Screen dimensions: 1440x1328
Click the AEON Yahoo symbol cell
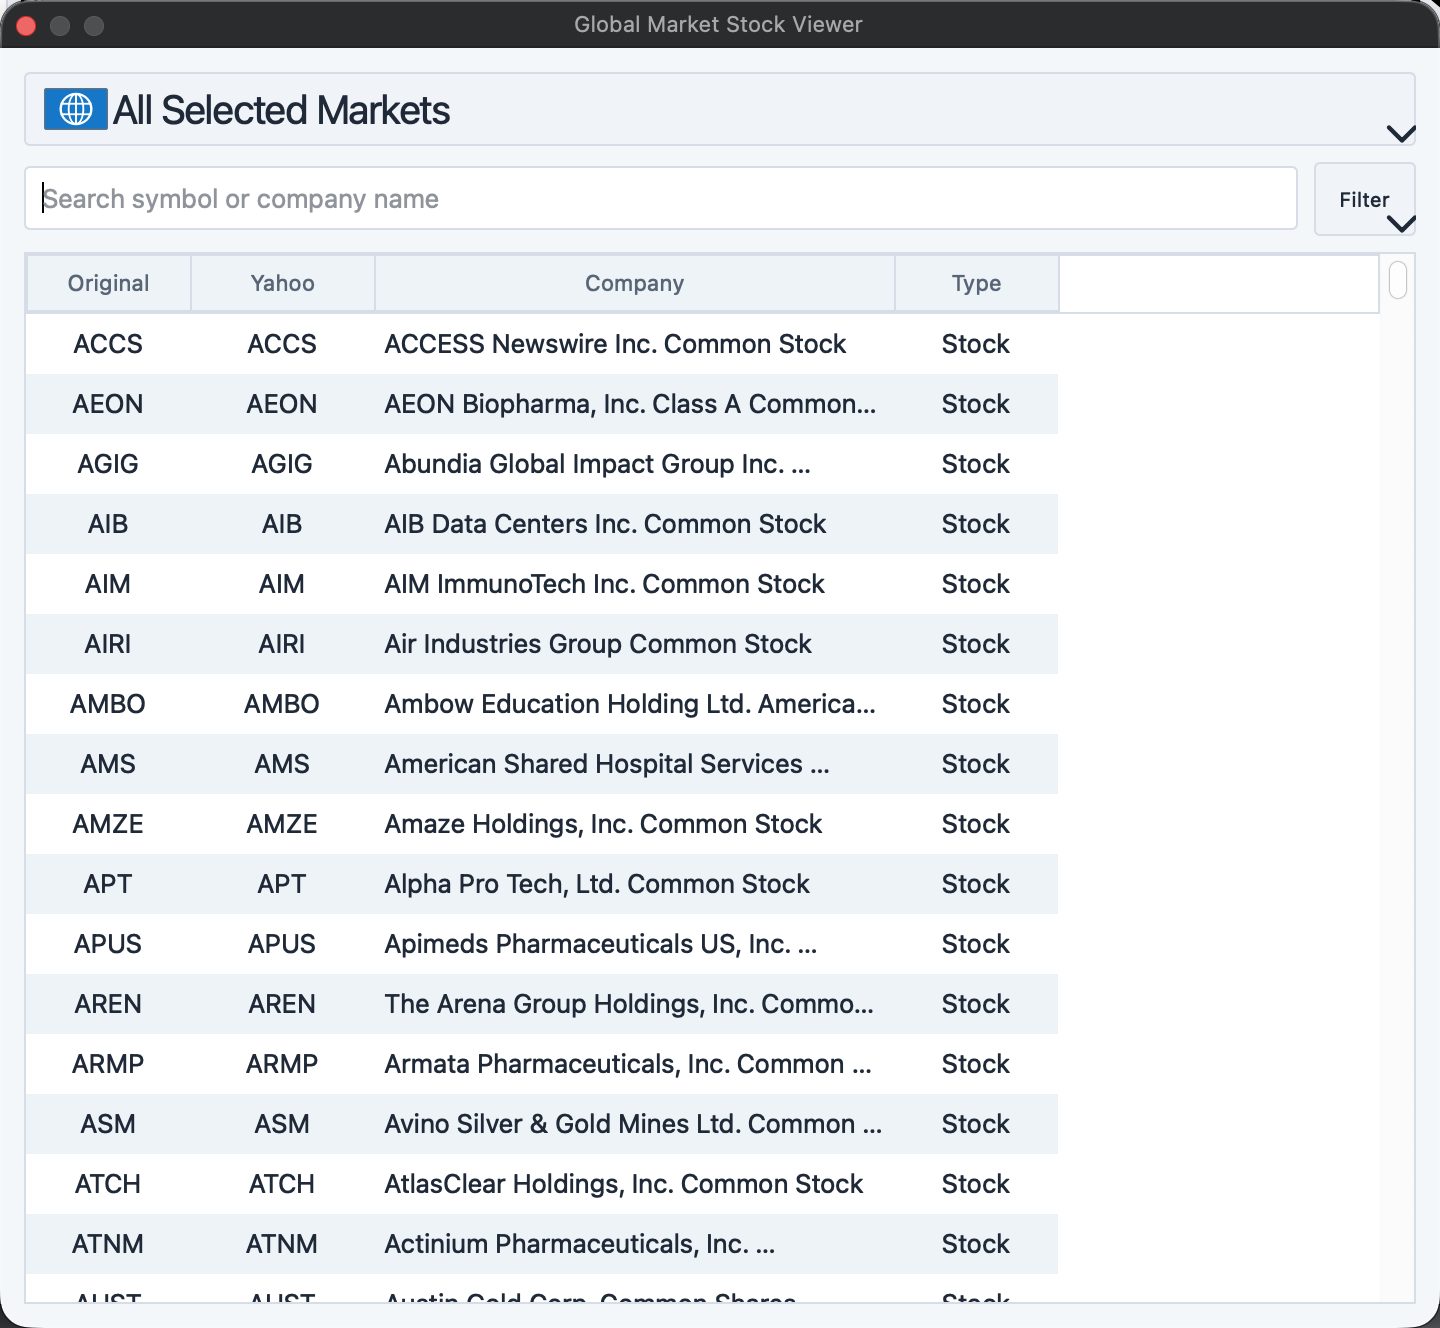[x=282, y=404]
